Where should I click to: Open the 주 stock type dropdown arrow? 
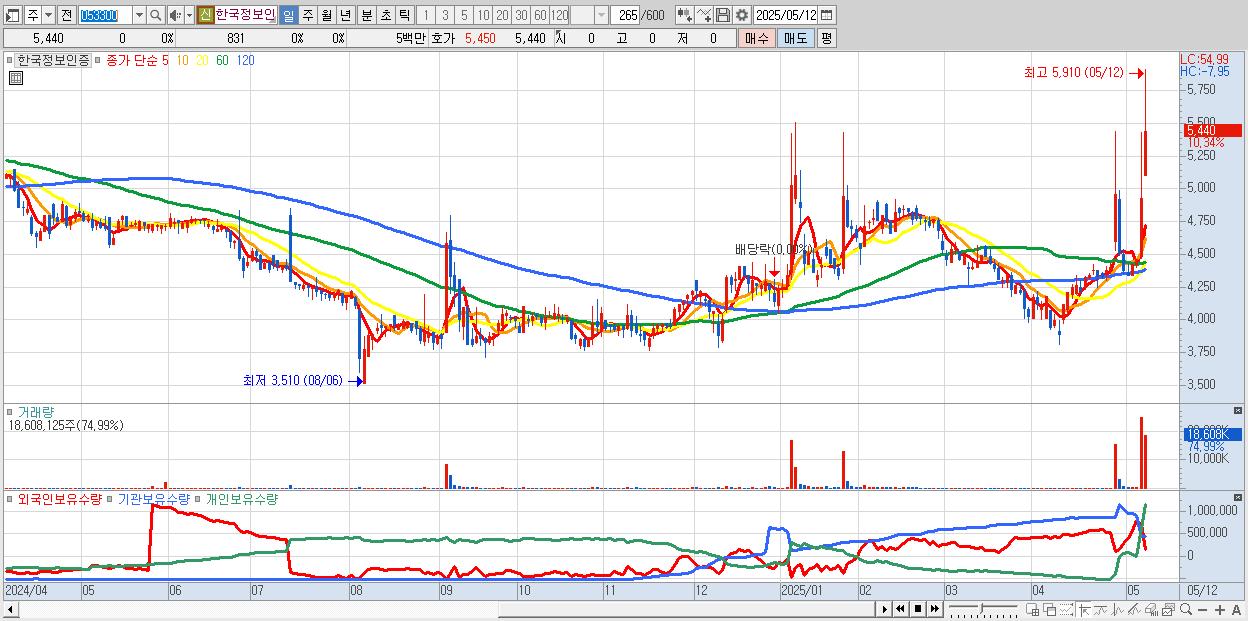click(x=48, y=15)
